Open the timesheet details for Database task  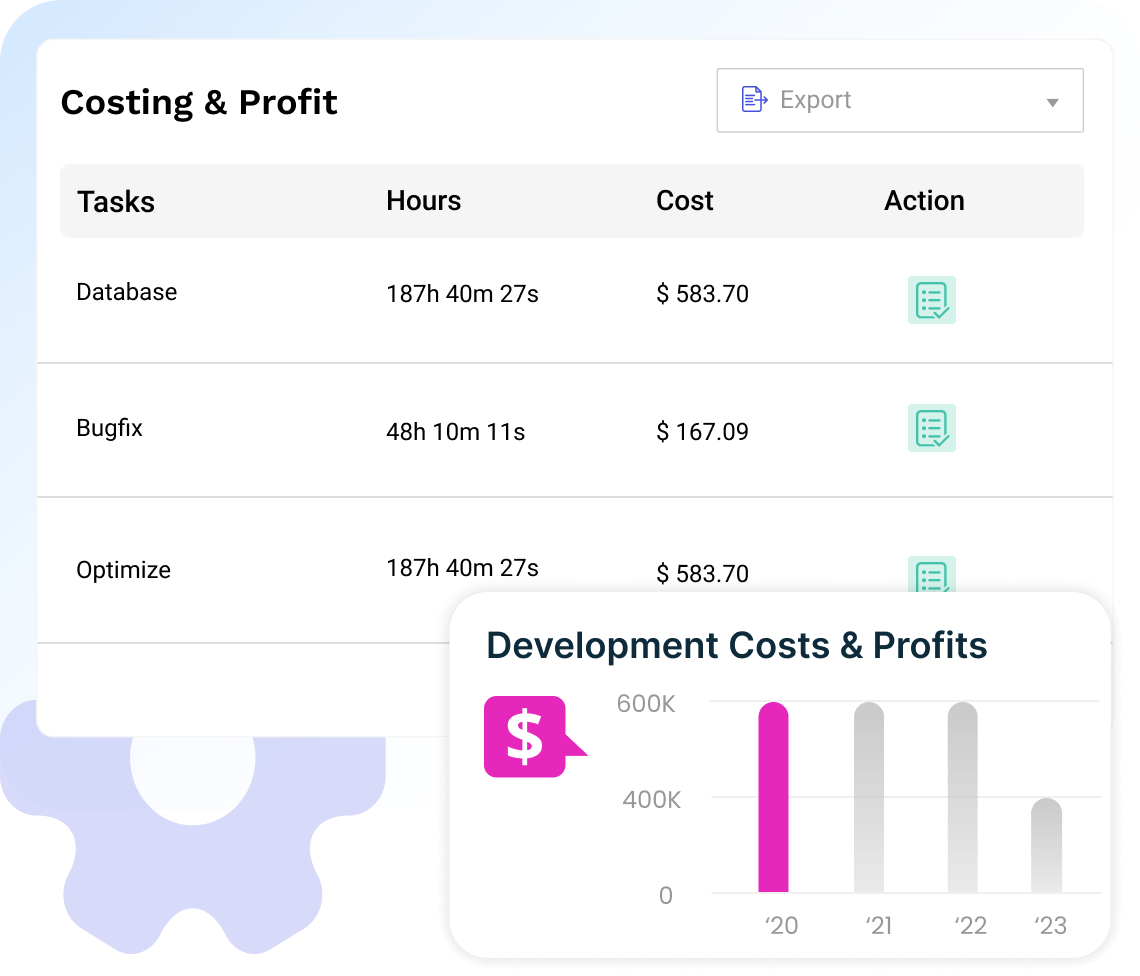coord(931,300)
